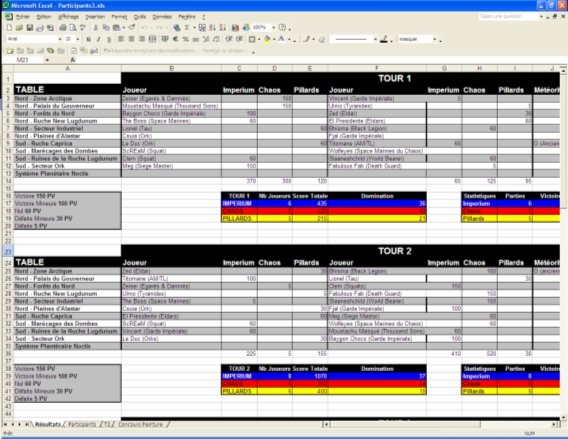Screen dimensions: 568x439
Task: Toggle Underline formatting
Action: click(109, 39)
